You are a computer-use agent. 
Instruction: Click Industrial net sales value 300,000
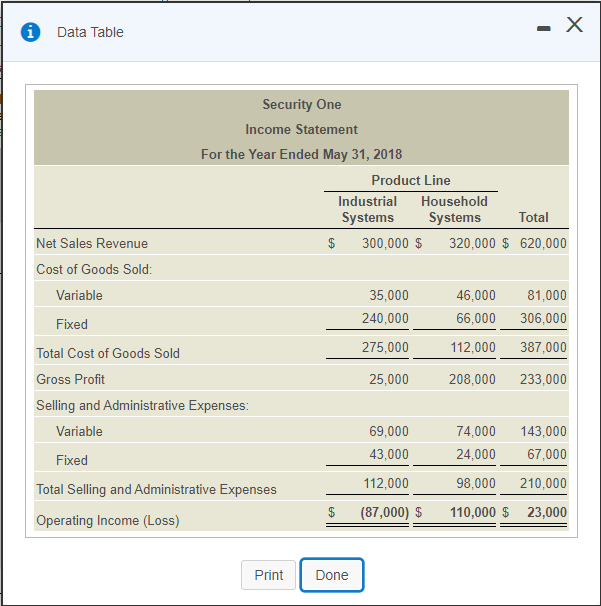click(x=385, y=243)
